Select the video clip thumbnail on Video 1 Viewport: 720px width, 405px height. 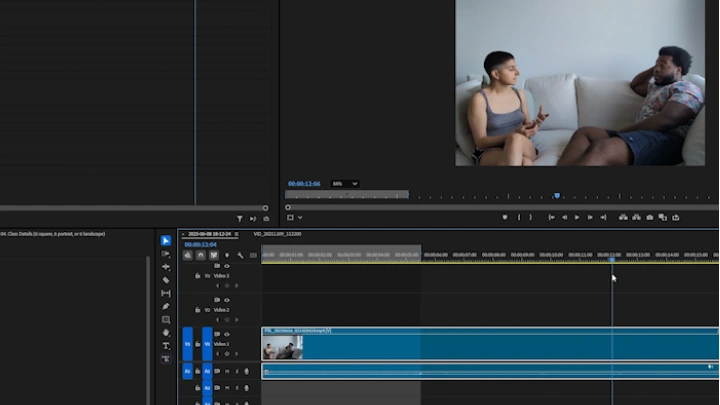click(x=282, y=347)
